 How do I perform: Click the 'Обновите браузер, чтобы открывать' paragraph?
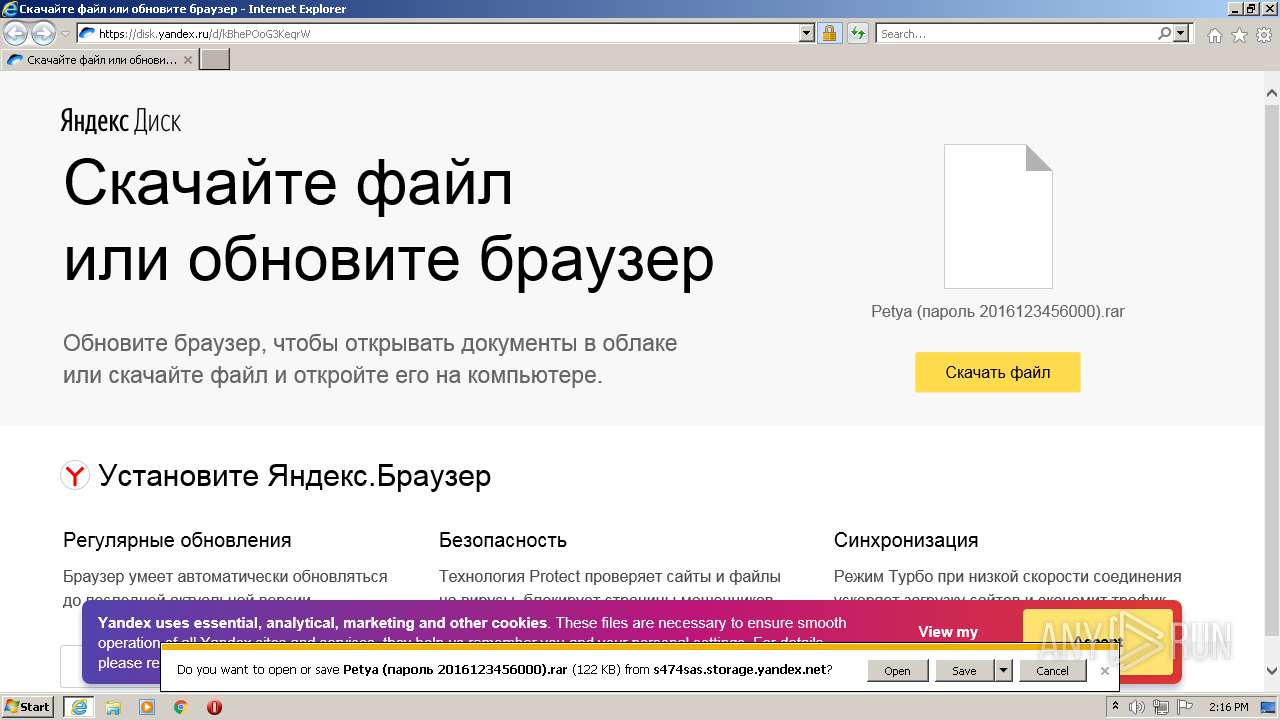(370, 359)
